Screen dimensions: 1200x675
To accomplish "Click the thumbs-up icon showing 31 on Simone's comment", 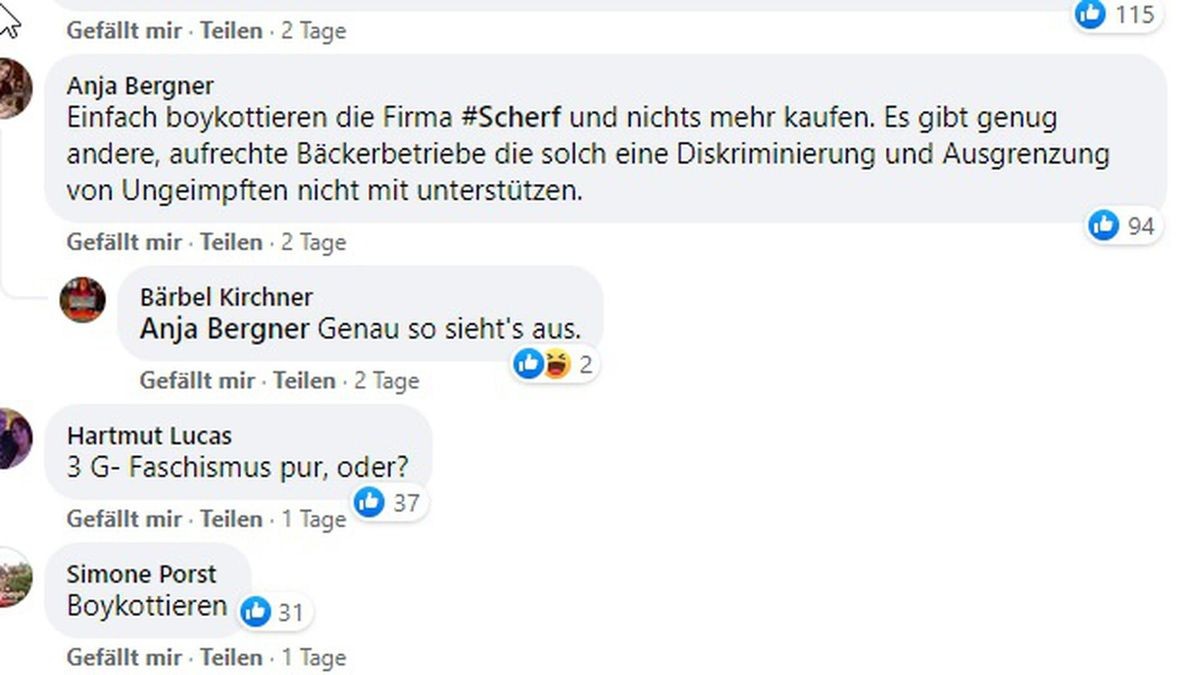I will [258, 612].
